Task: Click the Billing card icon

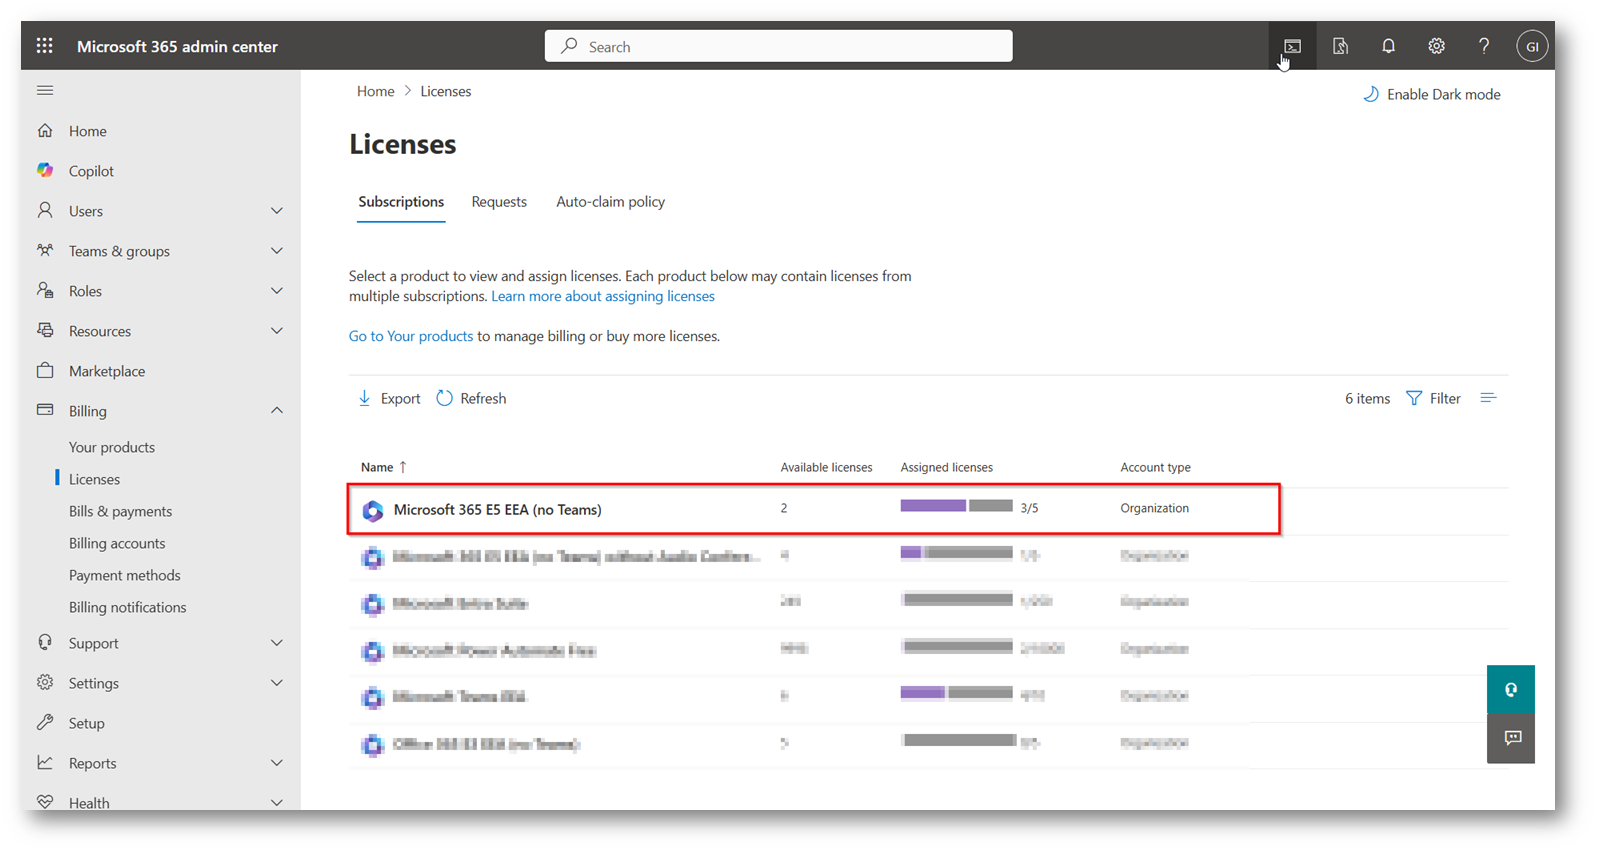Action: pyautogui.click(x=45, y=411)
